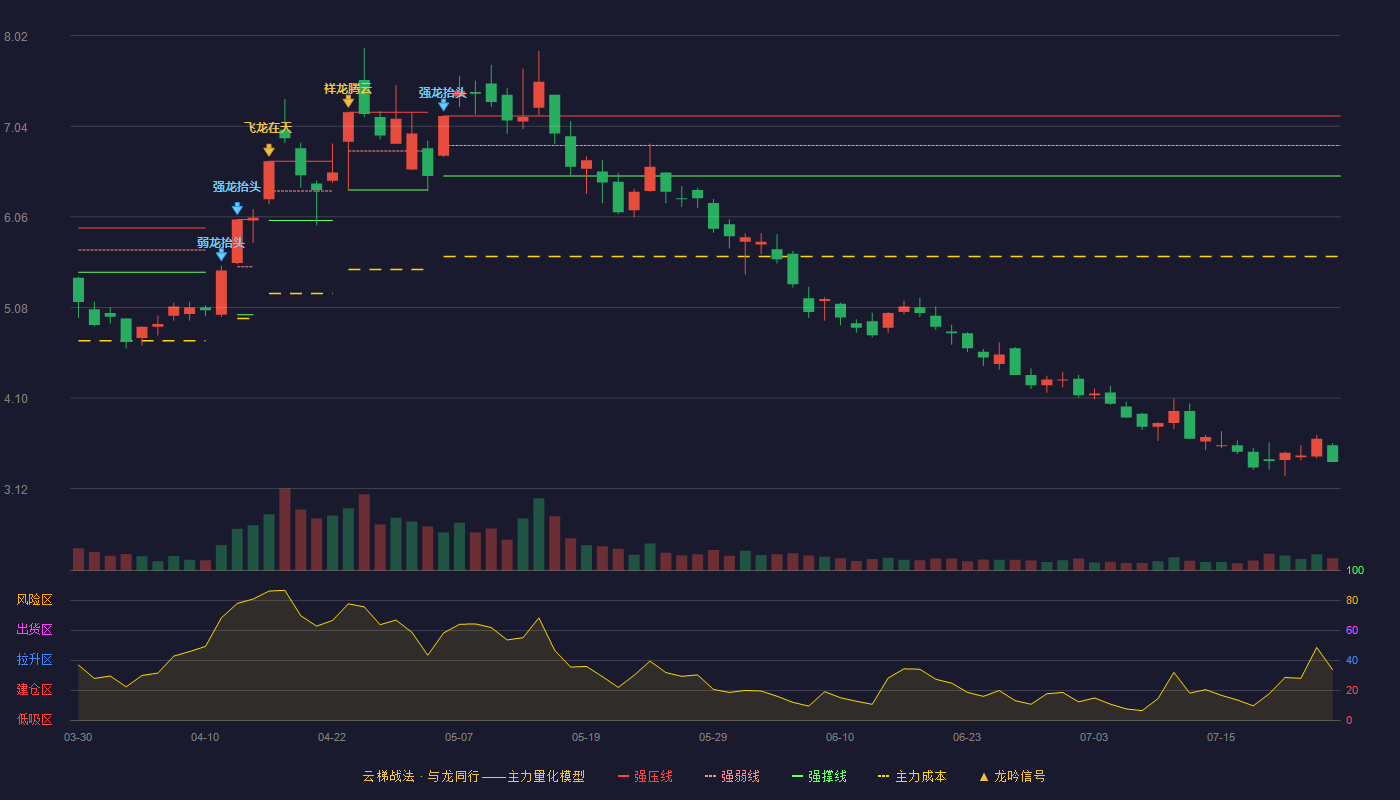This screenshot has height=800, width=1400.
Task: Toggle the 强撑线 legend series
Action: coord(819,776)
